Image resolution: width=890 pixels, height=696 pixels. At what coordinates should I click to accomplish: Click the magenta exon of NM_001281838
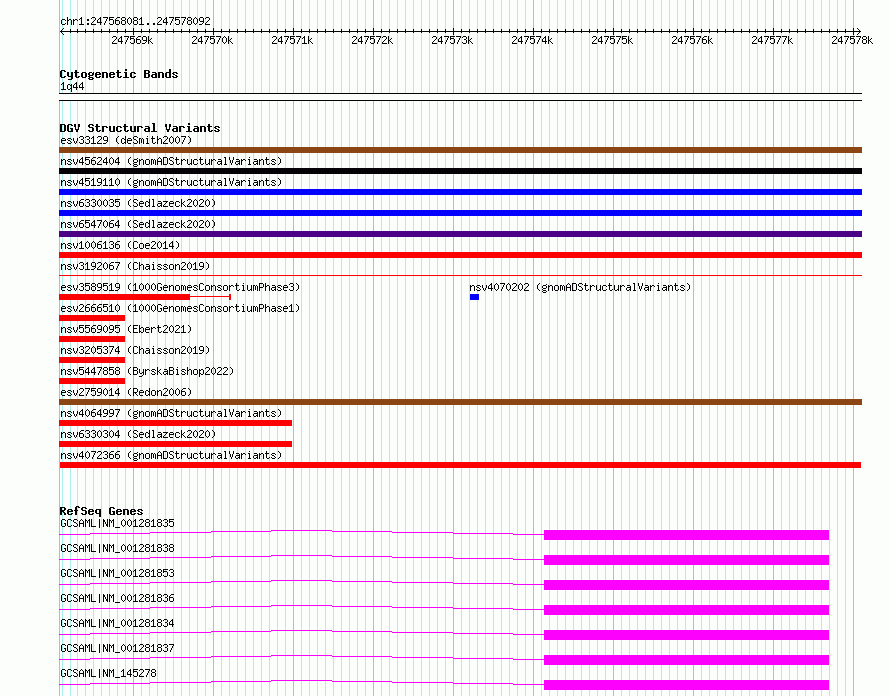(686, 560)
